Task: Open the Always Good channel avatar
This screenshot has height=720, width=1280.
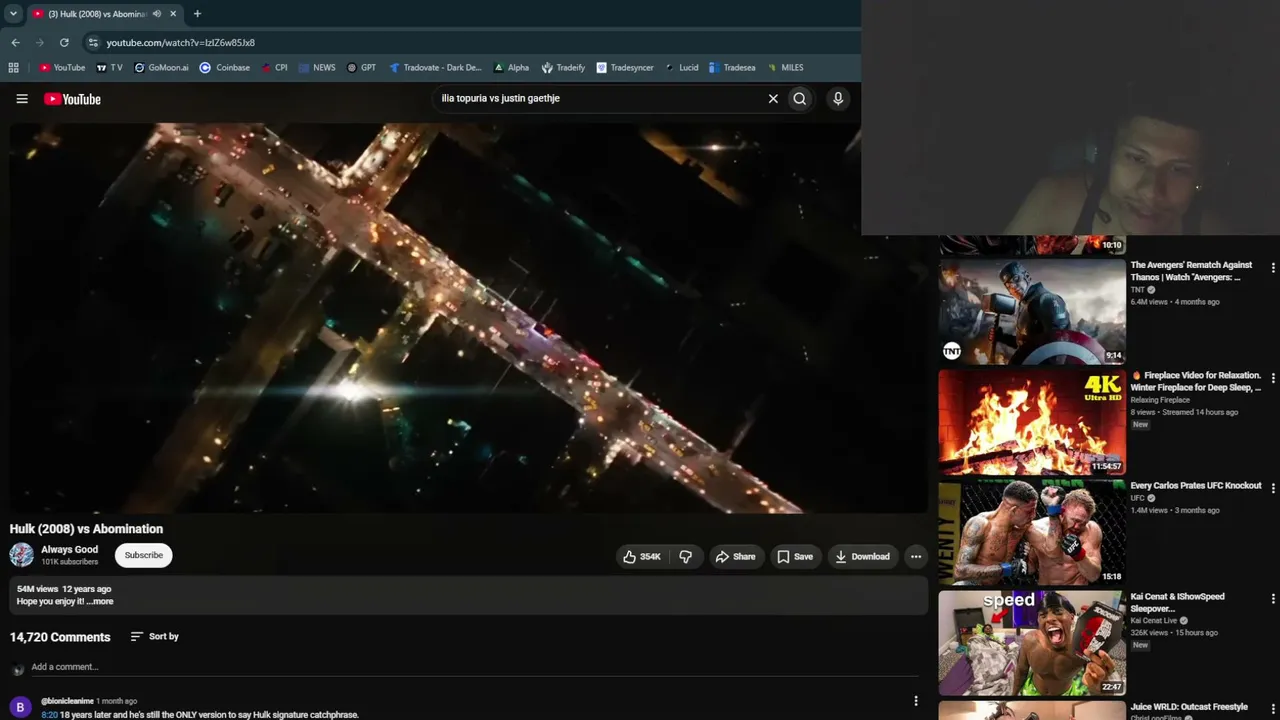Action: click(x=21, y=555)
